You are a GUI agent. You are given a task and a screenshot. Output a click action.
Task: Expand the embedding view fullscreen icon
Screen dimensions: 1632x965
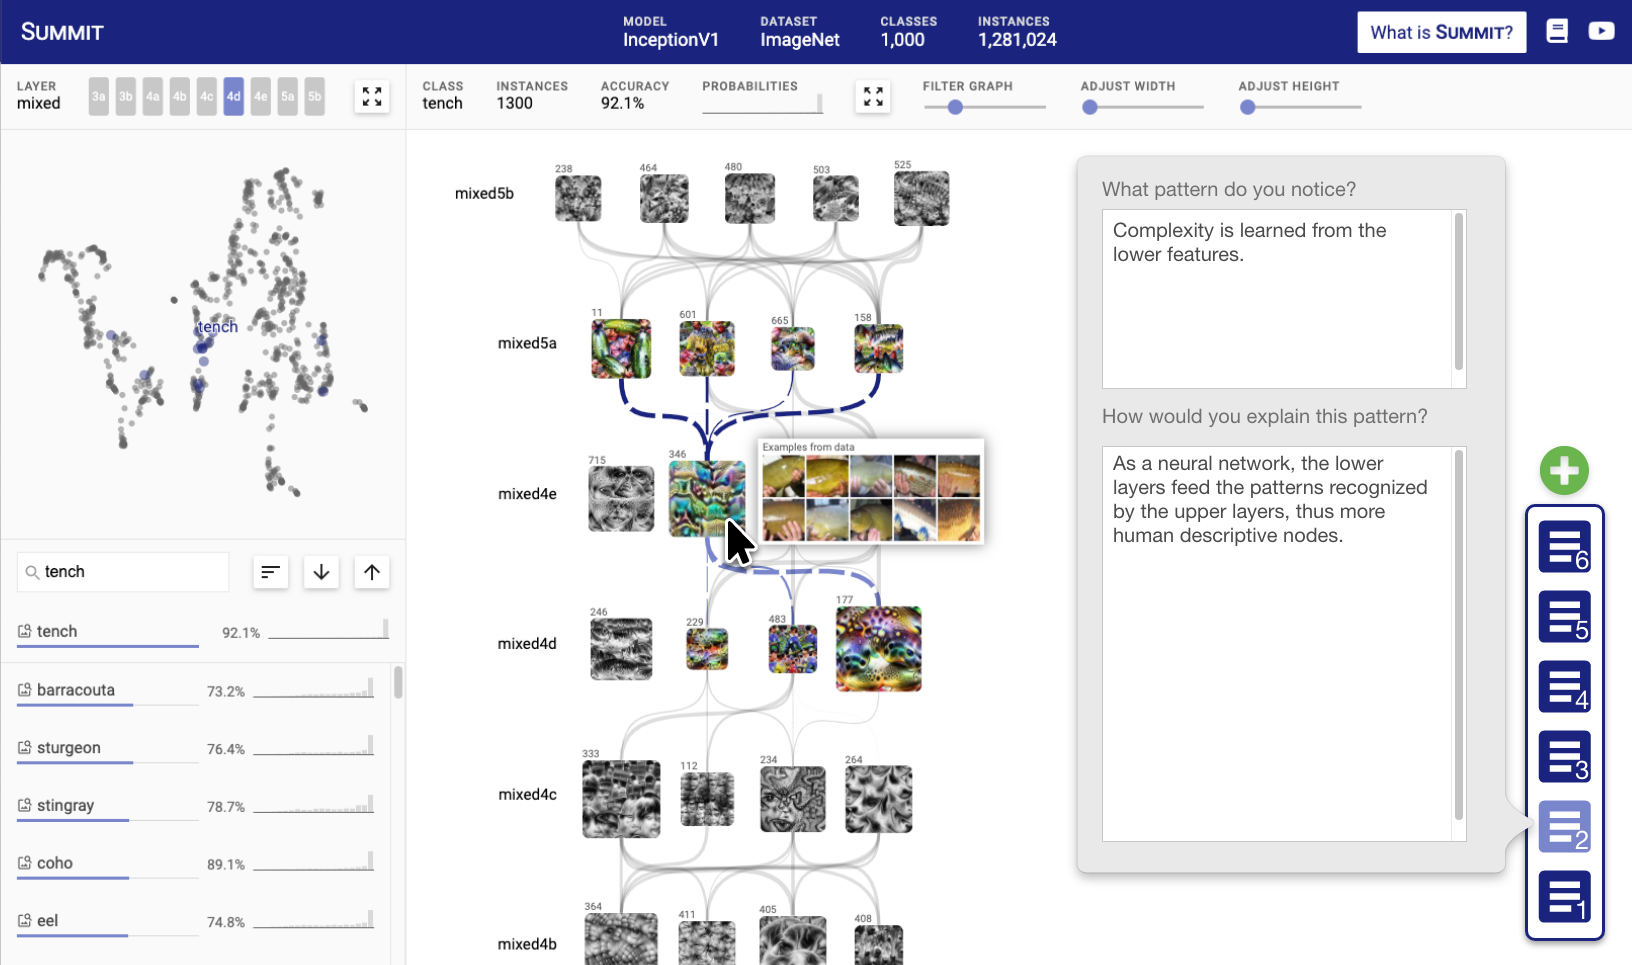tap(372, 96)
